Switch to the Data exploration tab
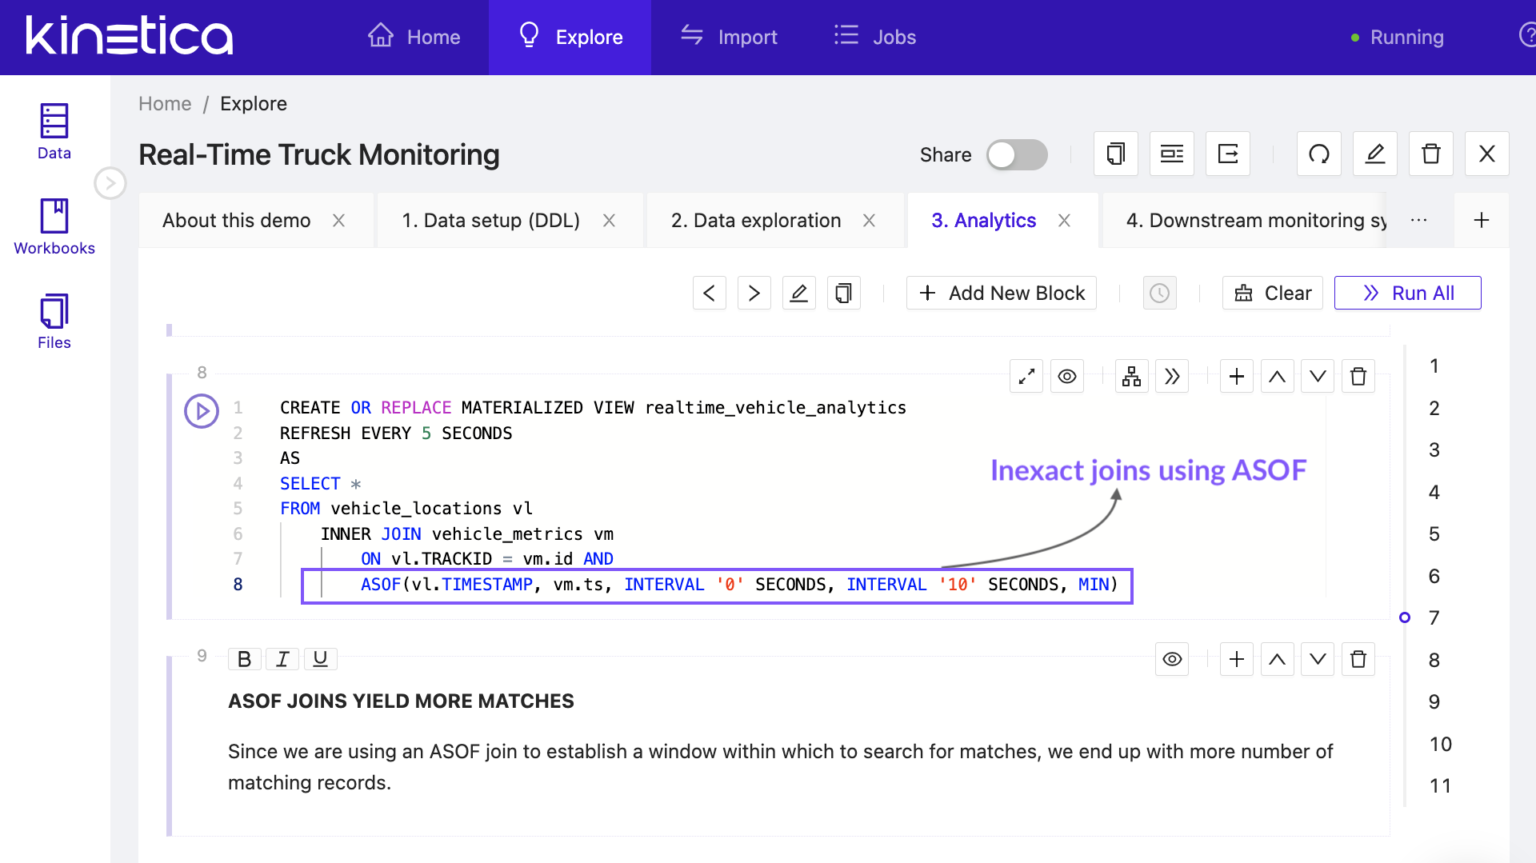 point(757,220)
